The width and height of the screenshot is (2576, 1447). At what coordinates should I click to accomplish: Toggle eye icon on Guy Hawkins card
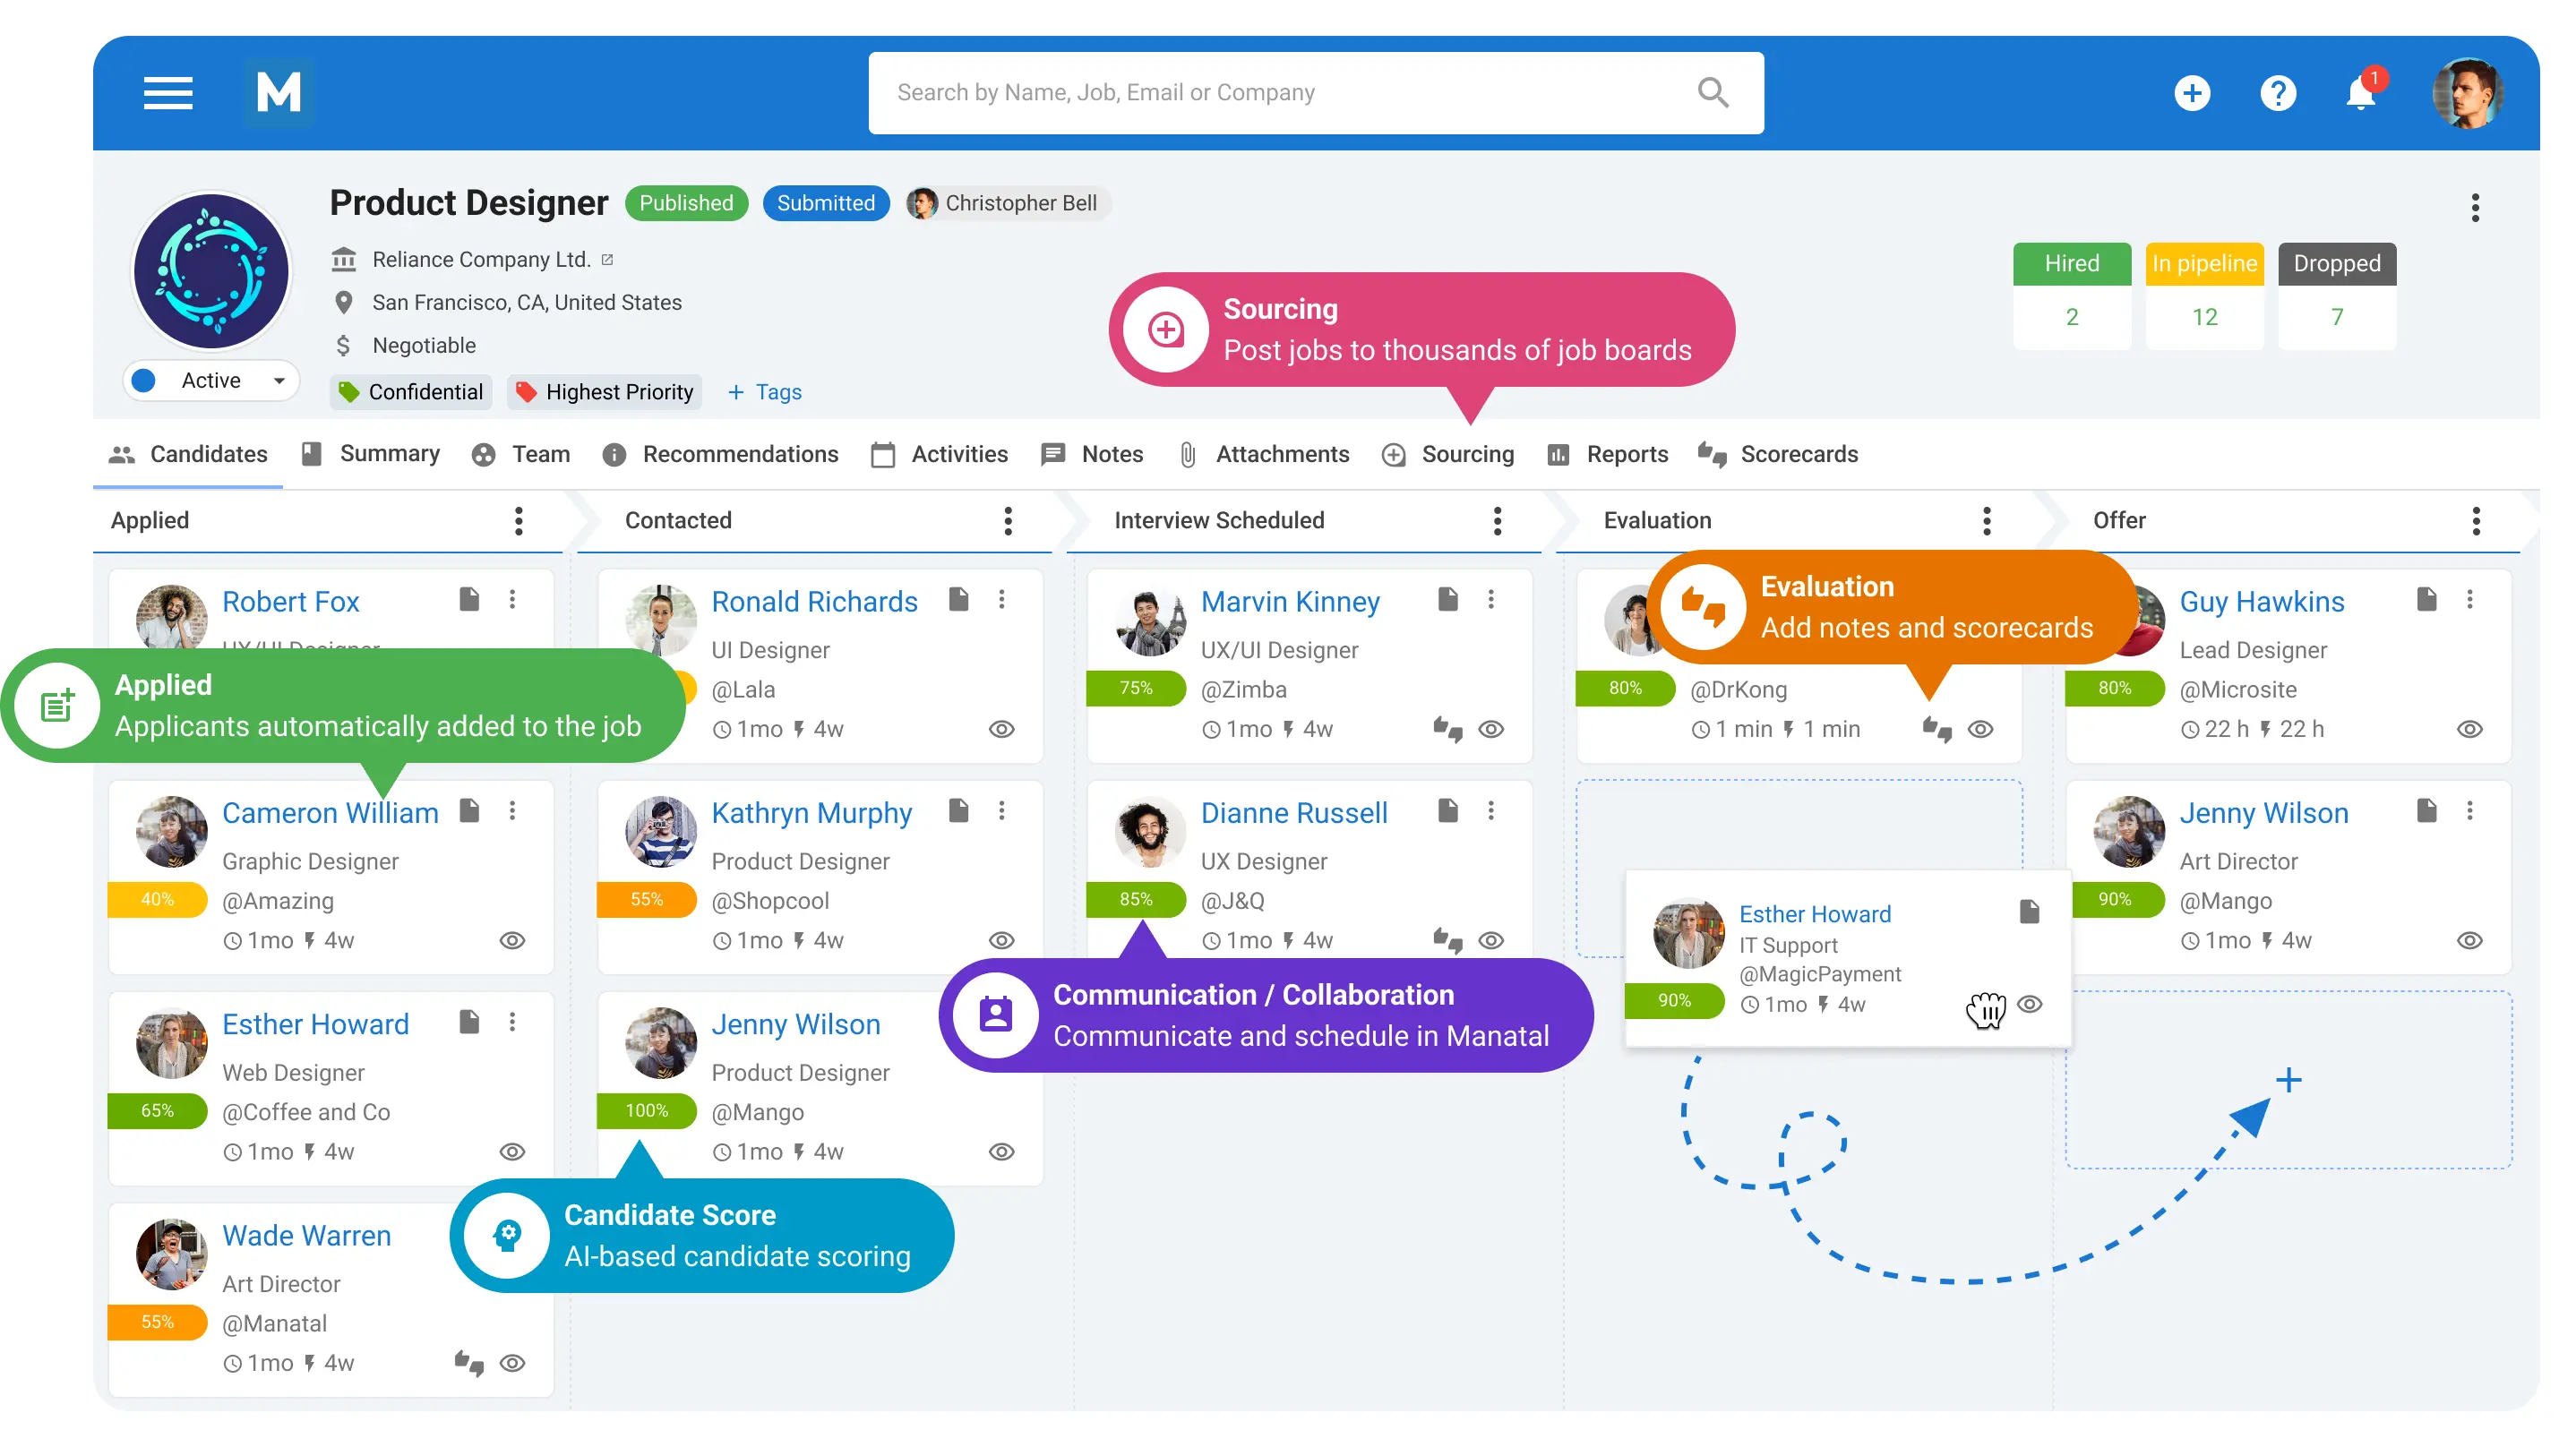point(2469,729)
